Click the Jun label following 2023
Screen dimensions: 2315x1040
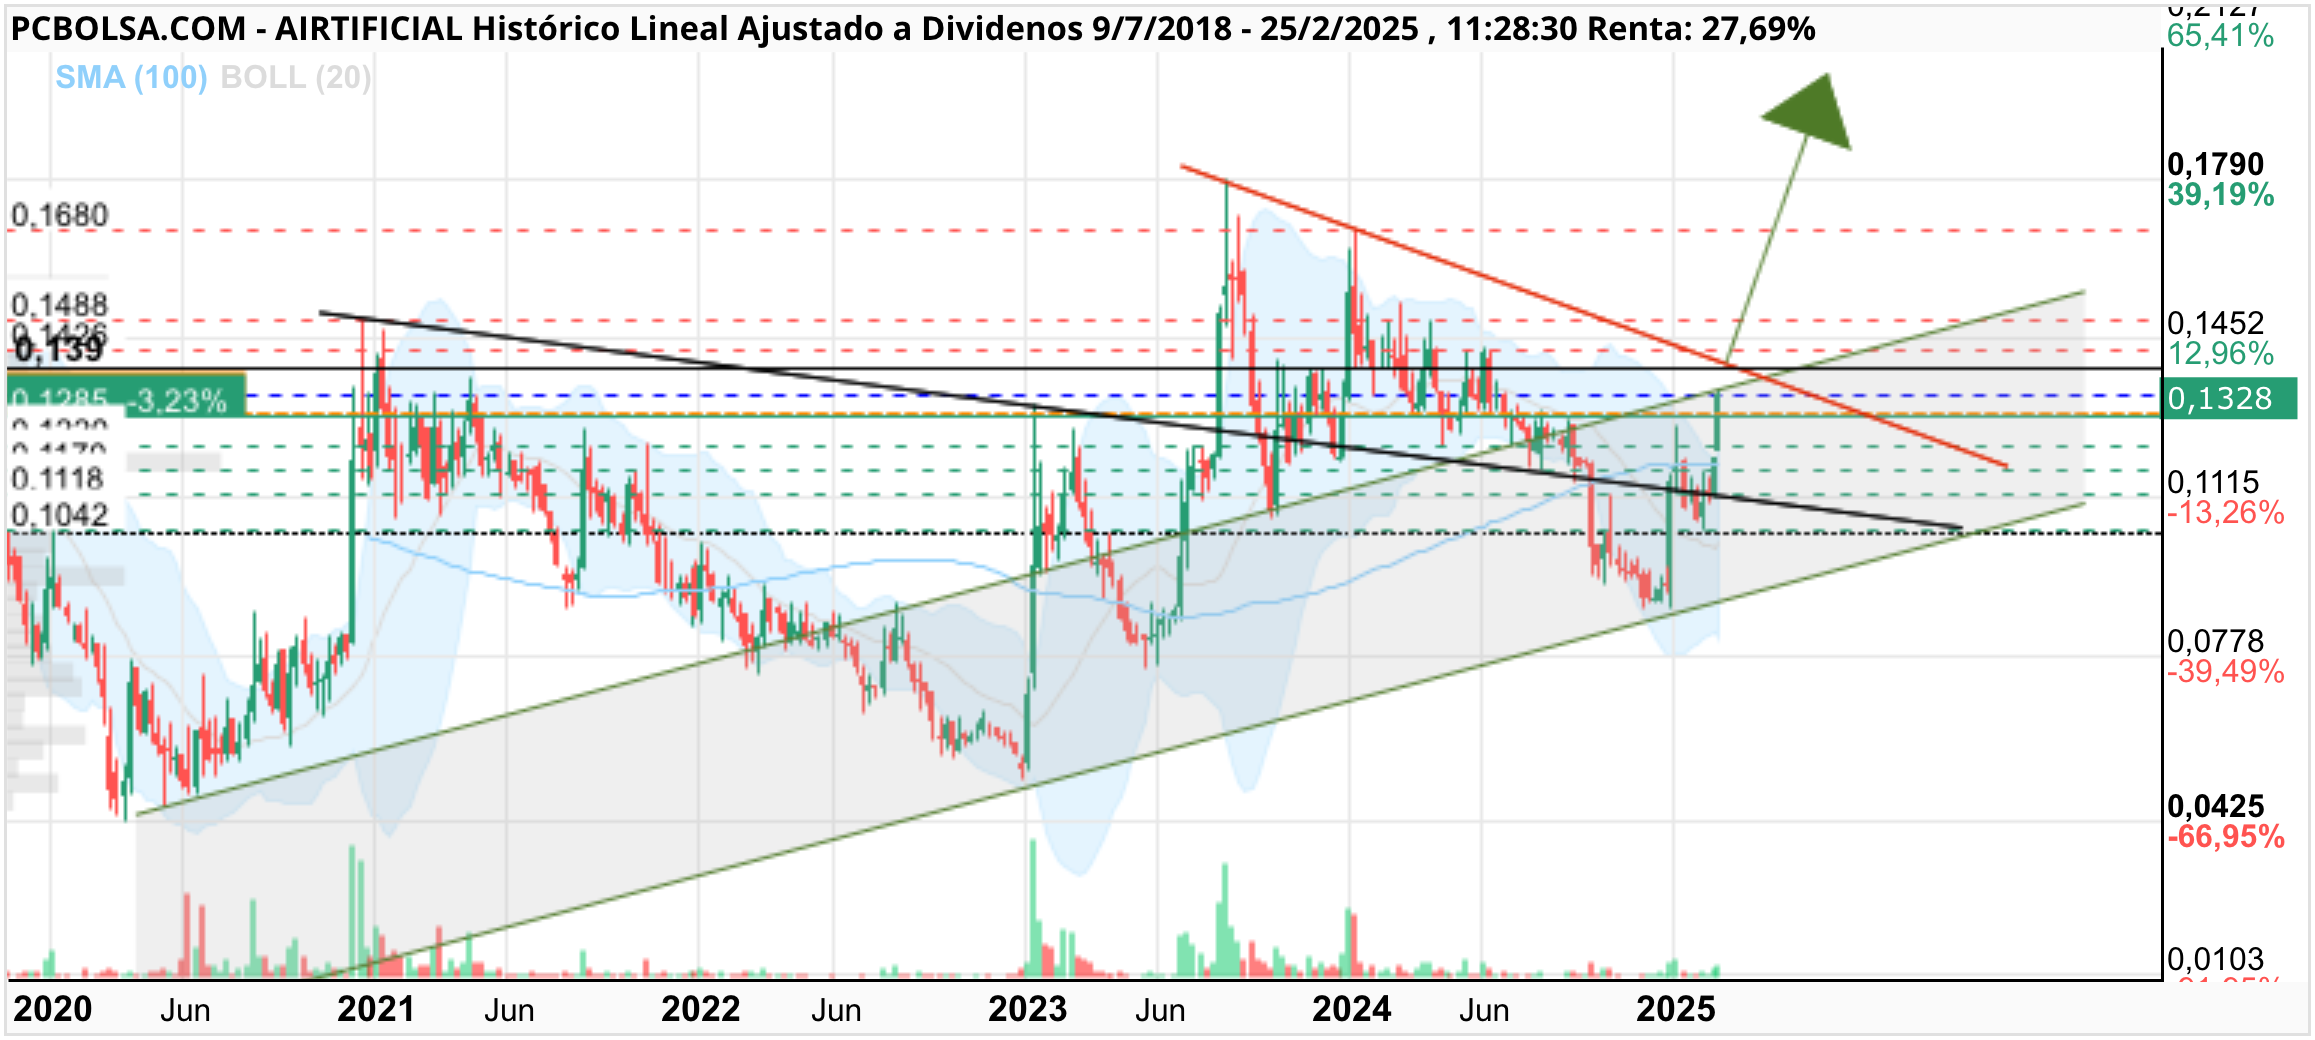point(1160,1010)
